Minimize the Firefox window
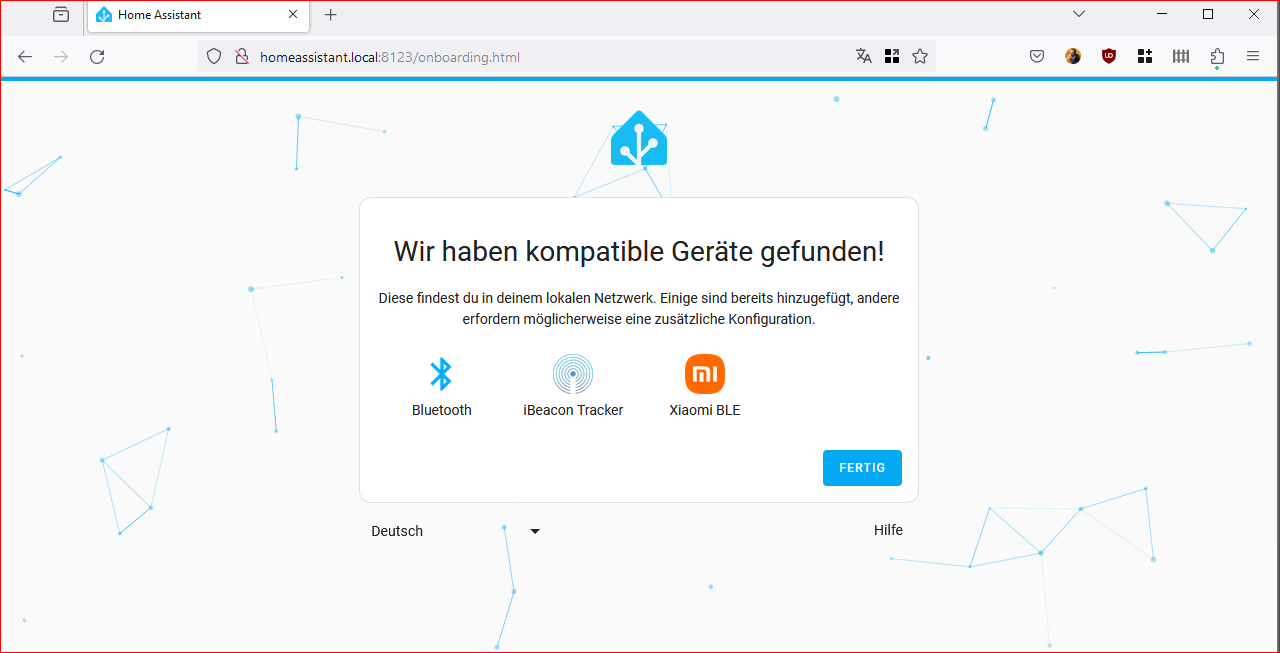 pyautogui.click(x=1162, y=14)
